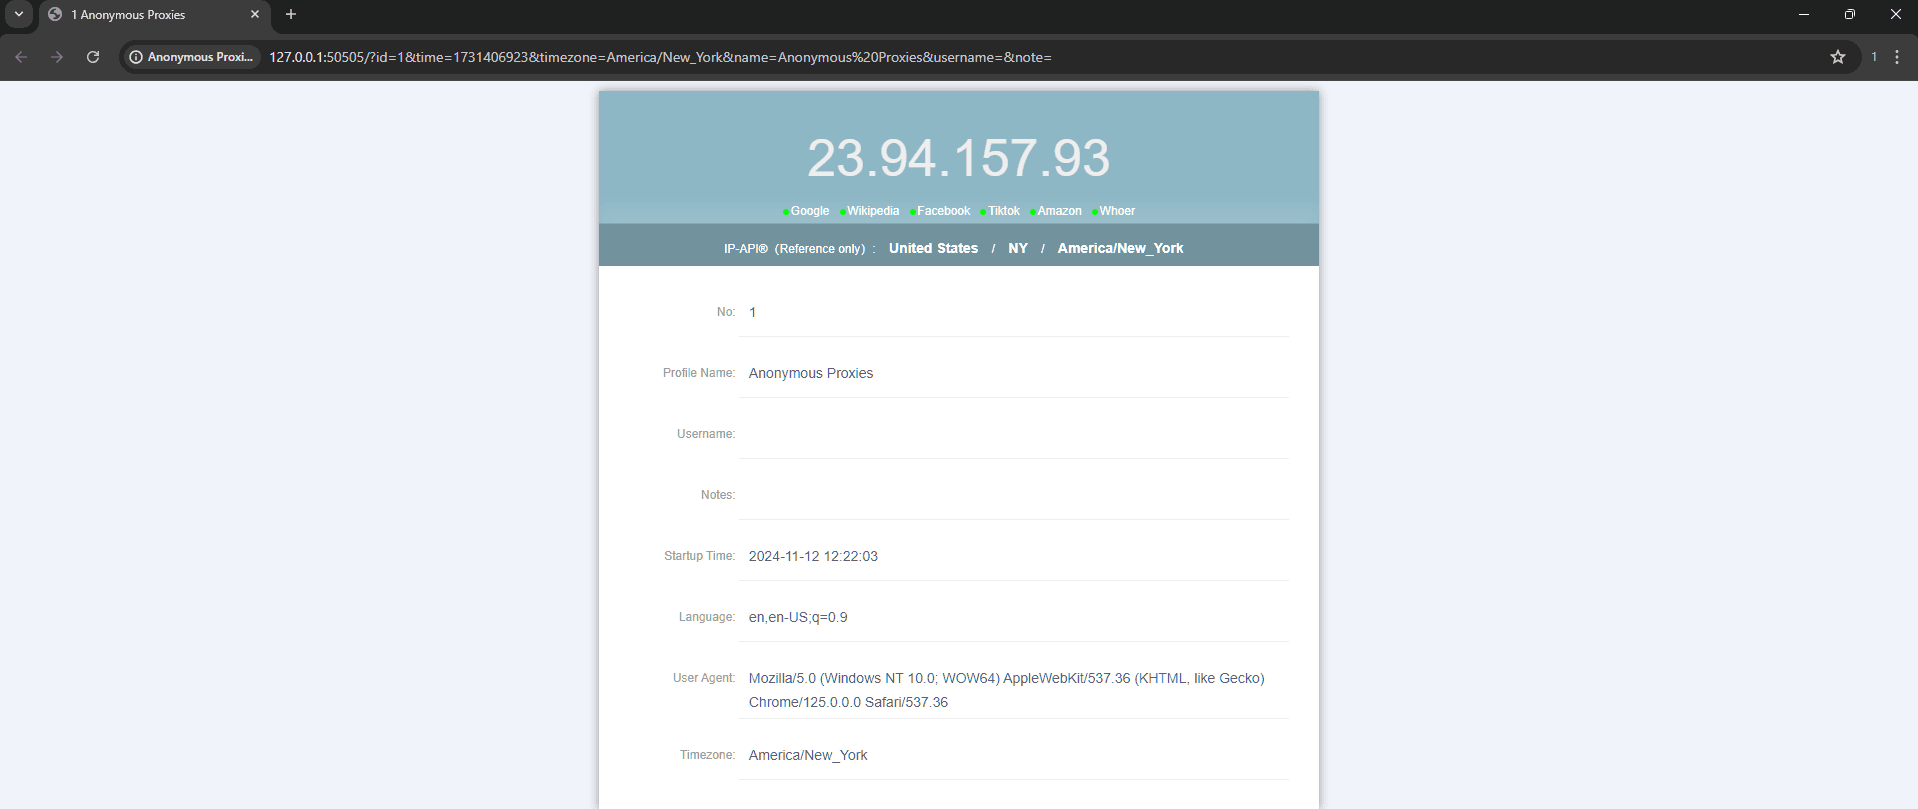Click the User Agent Mozilla/5.0 string
The image size is (1918, 809).
pos(1006,690)
